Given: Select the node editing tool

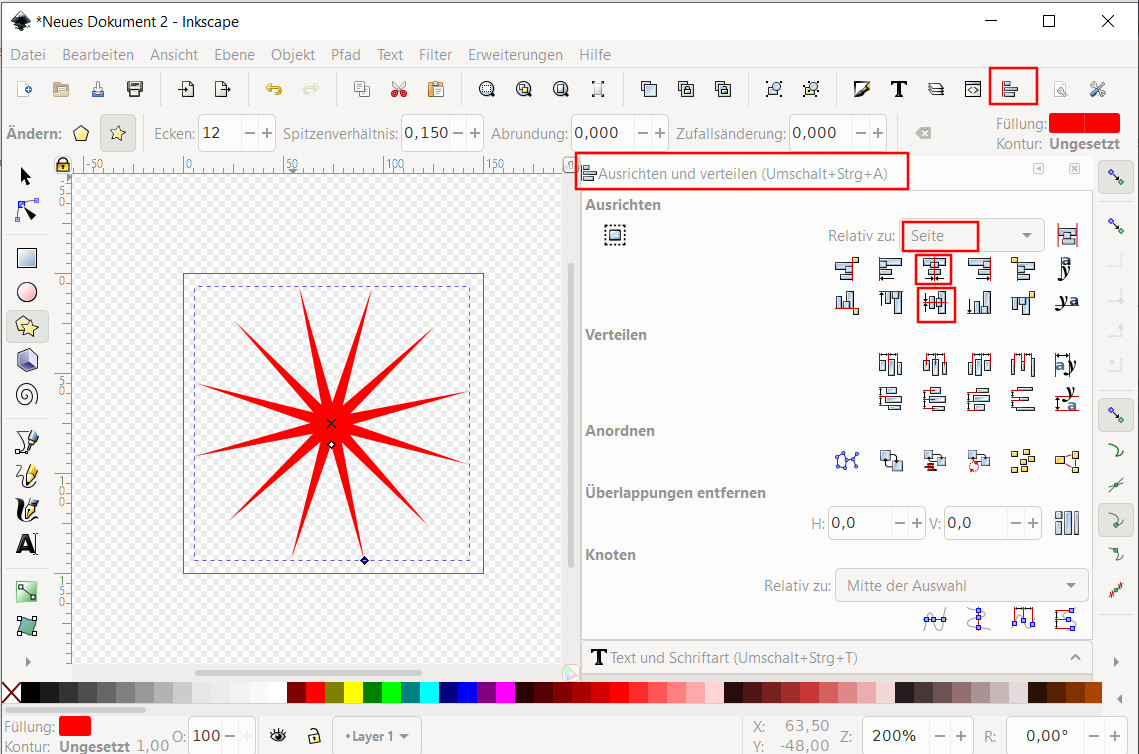Looking at the screenshot, I should (27, 211).
